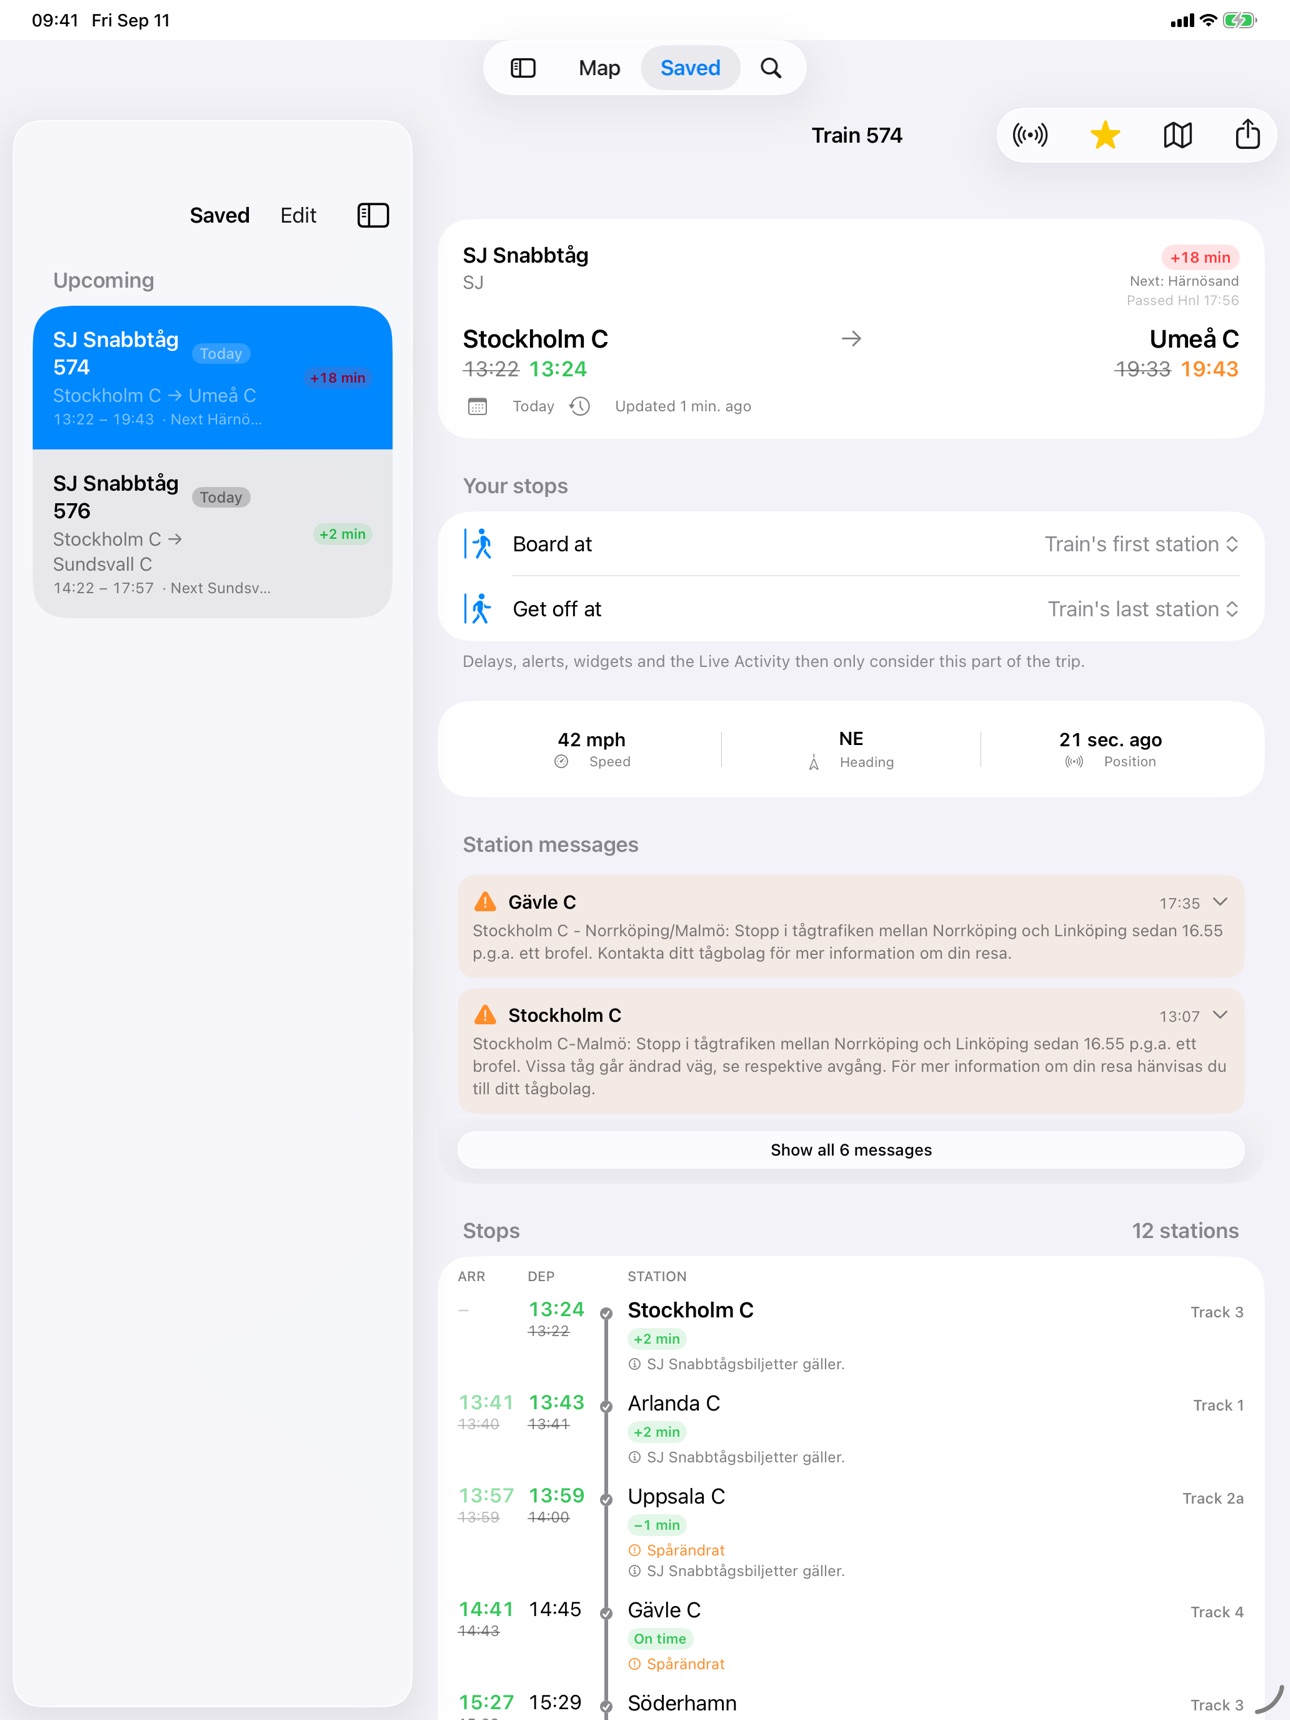The image size is (1290, 1720).
Task: Share Train 574 via share icon
Action: pos(1247,134)
